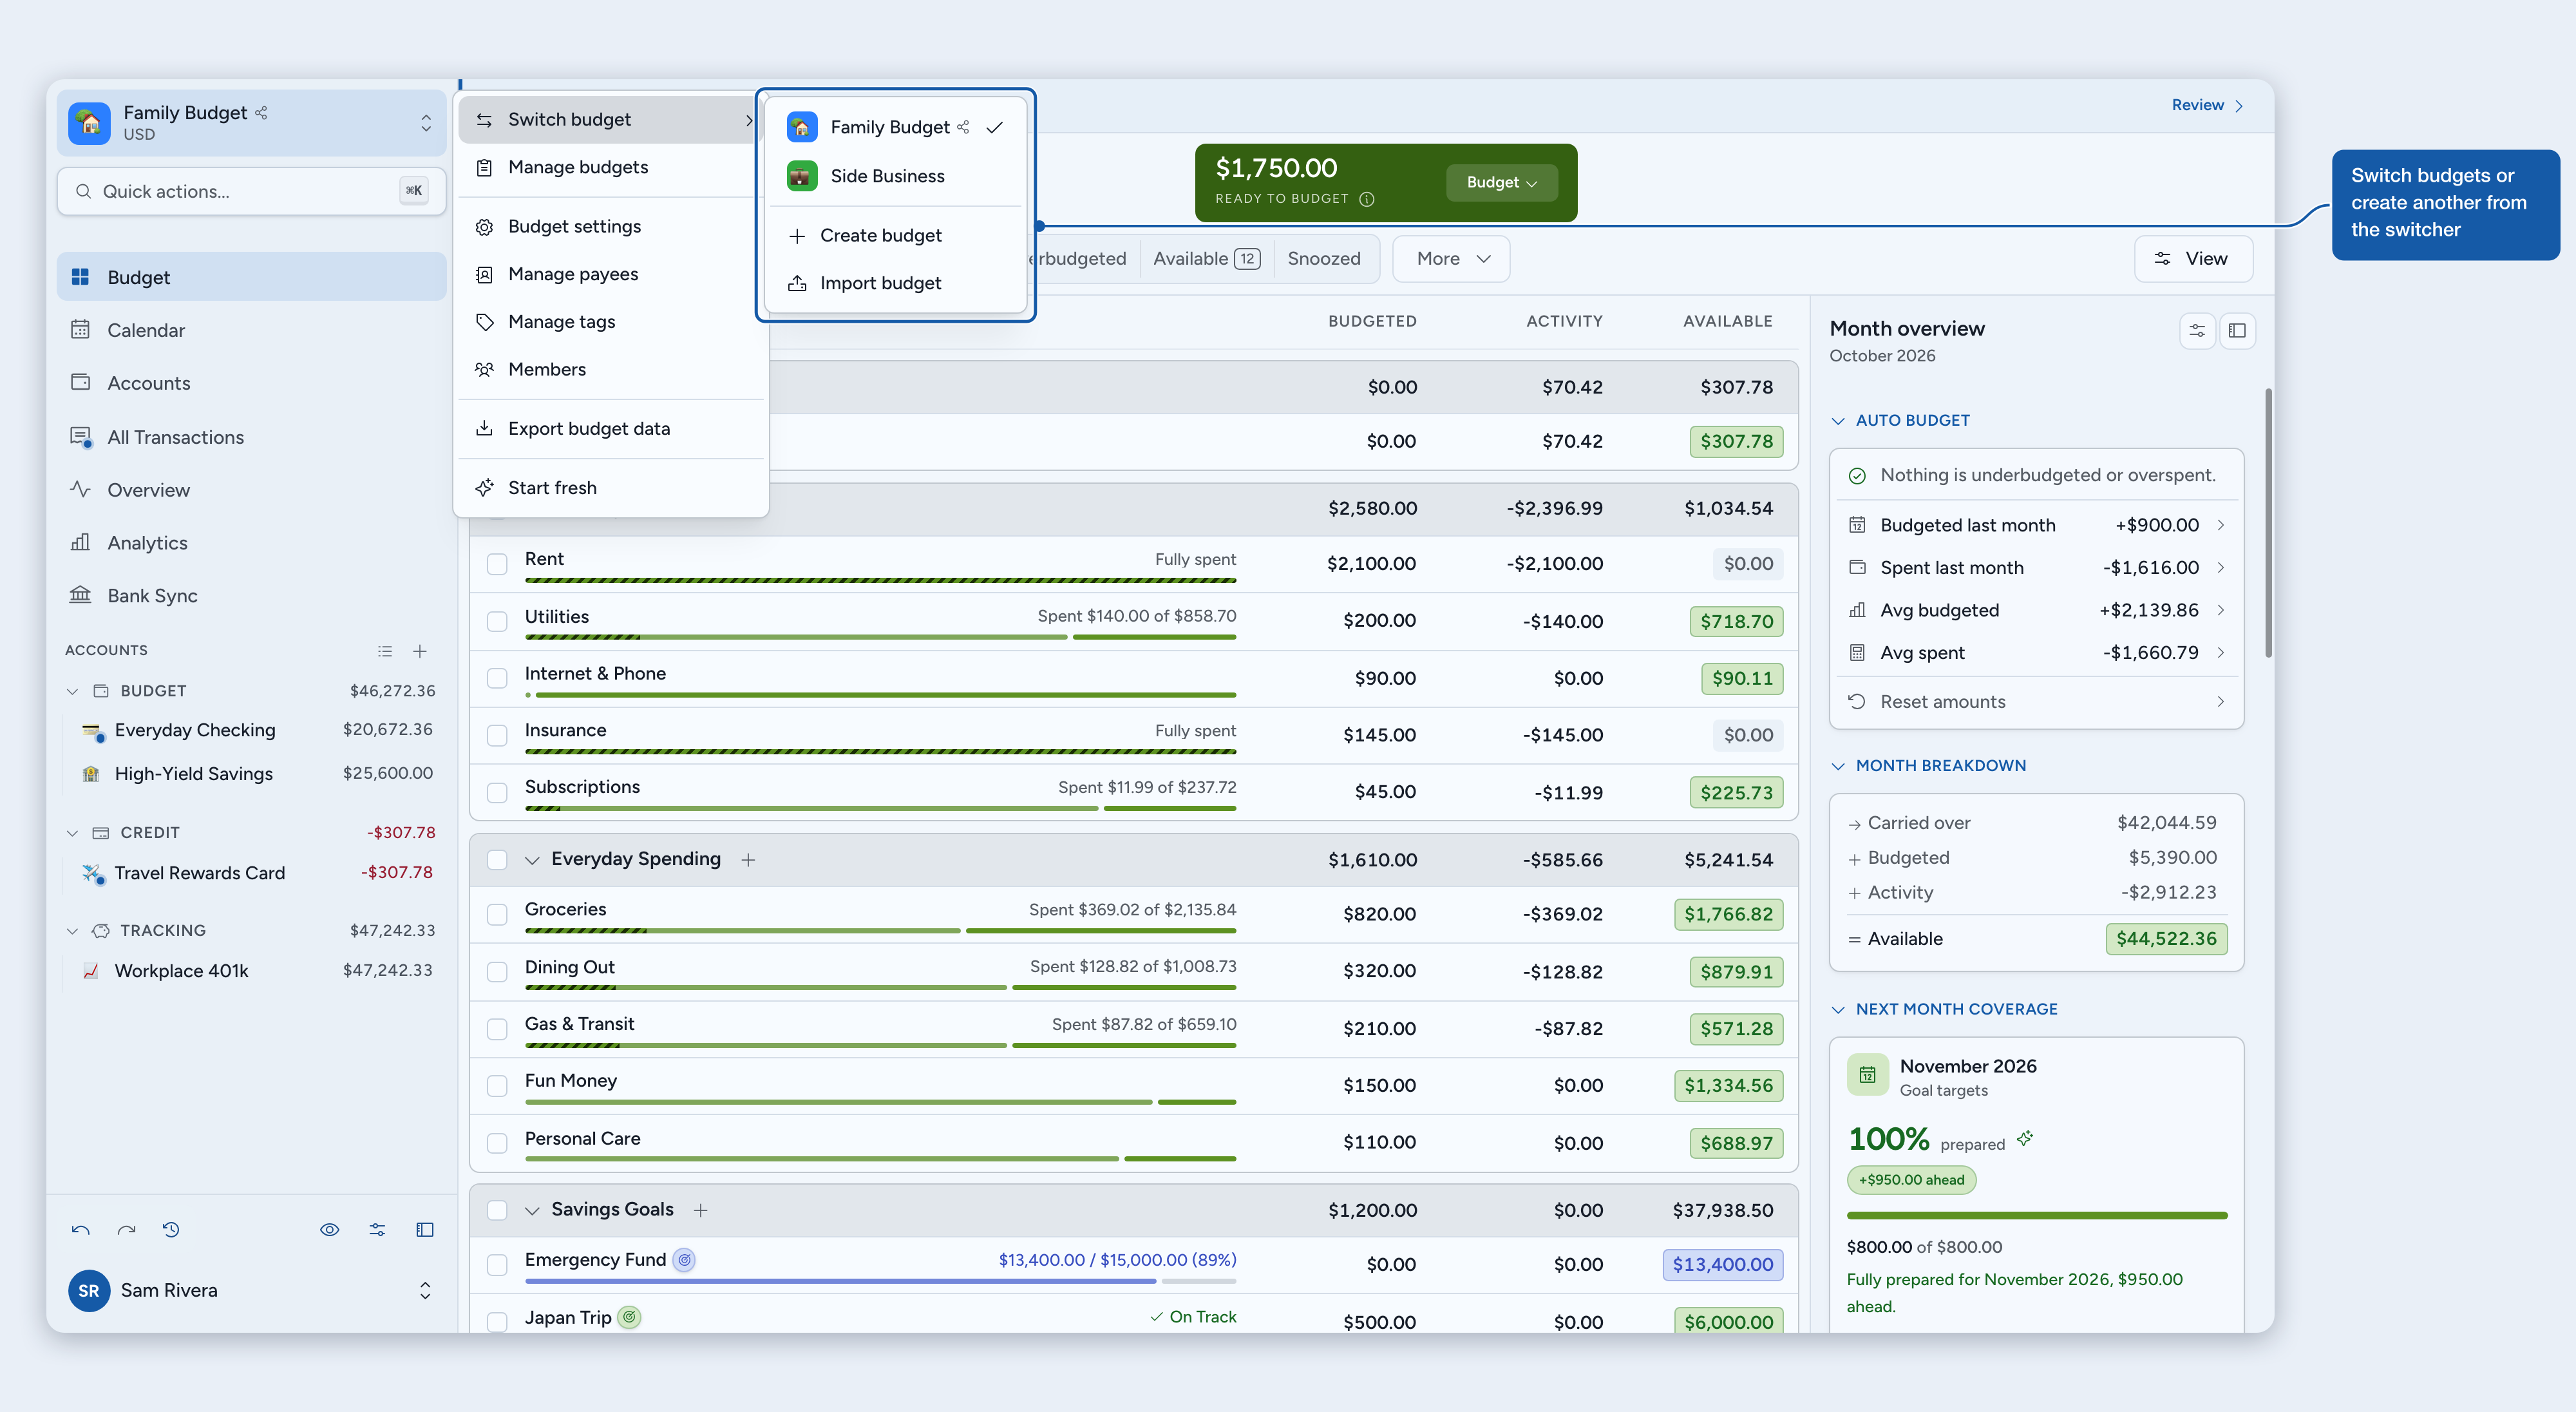Add category to Savings Goals group

(x=701, y=1210)
